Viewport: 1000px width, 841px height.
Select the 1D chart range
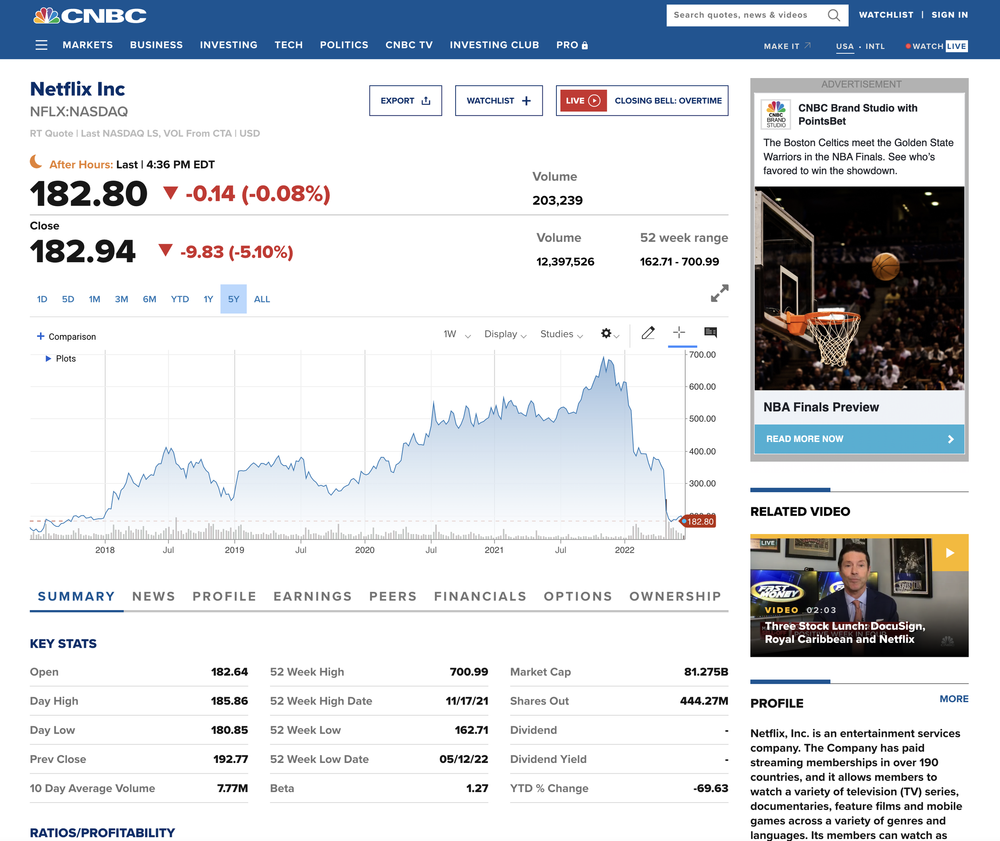pos(42,299)
